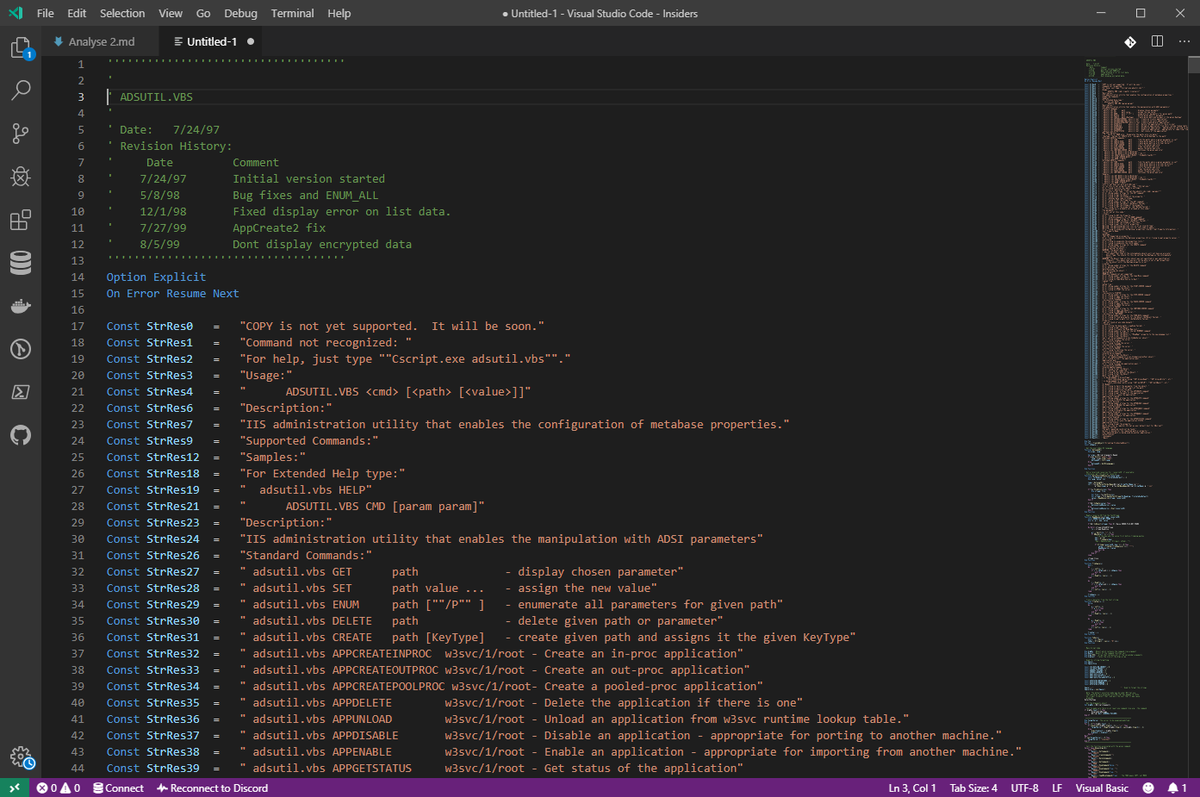Viewport: 1200px width, 797px height.
Task: Click on 'StrRes0' constant name
Action: (x=169, y=327)
